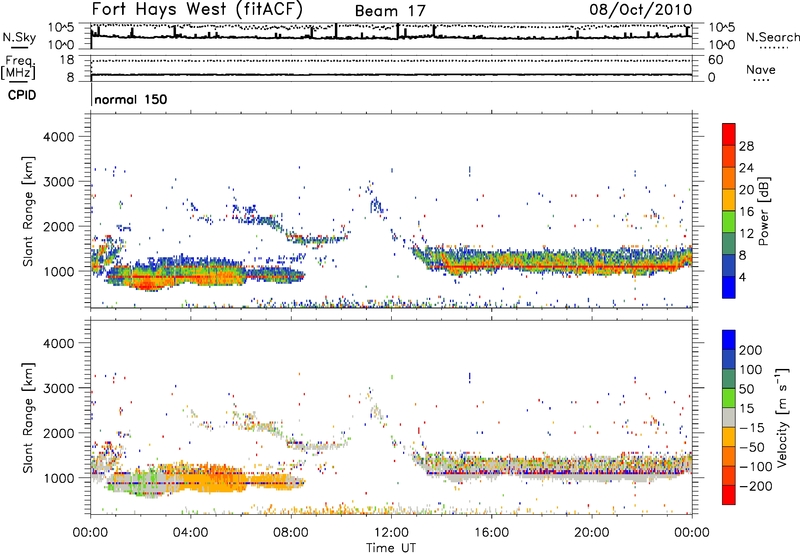
Task: Click the '4' Power scale value
Action: 743,278
